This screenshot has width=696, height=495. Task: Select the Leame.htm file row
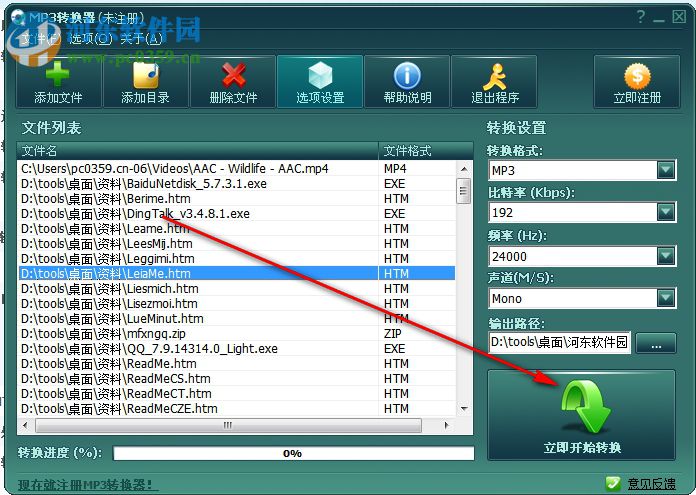(237, 229)
